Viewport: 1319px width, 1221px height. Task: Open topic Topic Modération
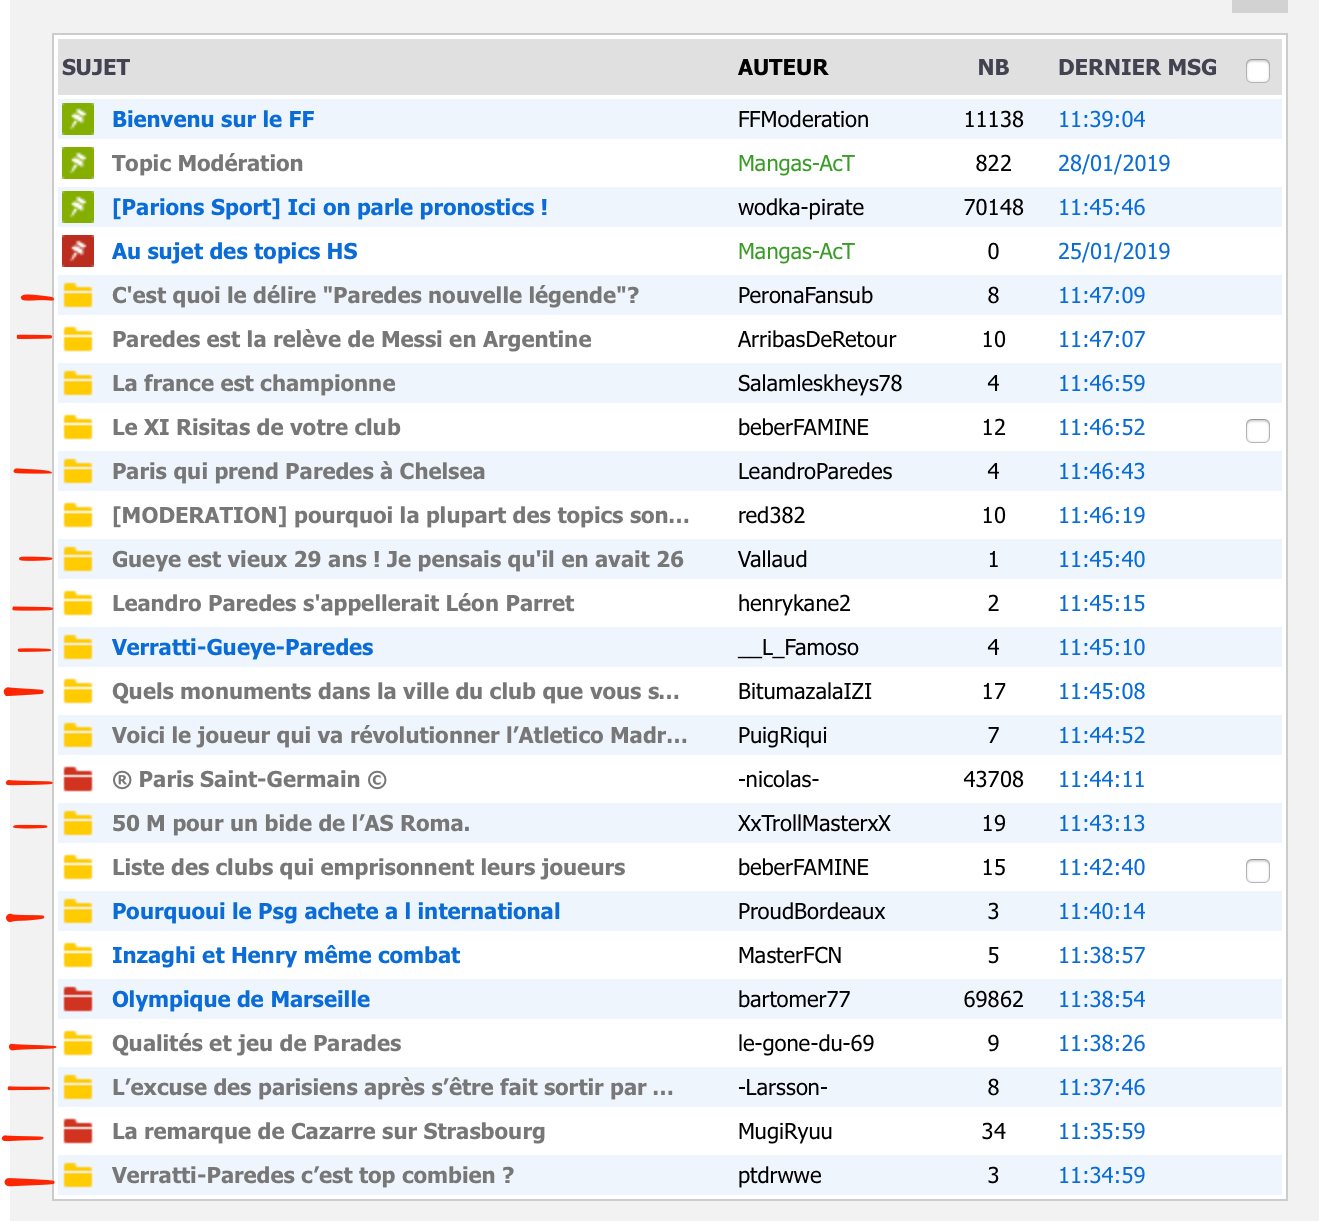click(x=207, y=163)
